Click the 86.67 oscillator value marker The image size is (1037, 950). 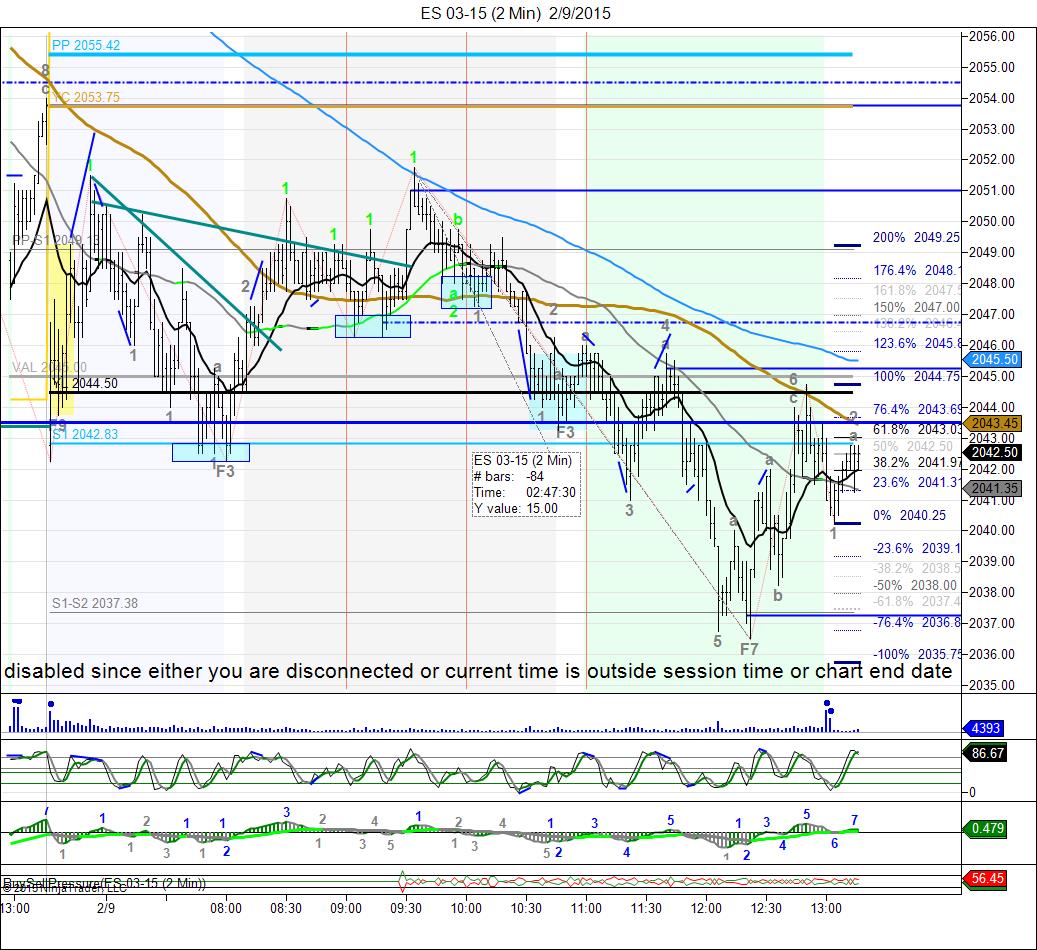tap(985, 753)
